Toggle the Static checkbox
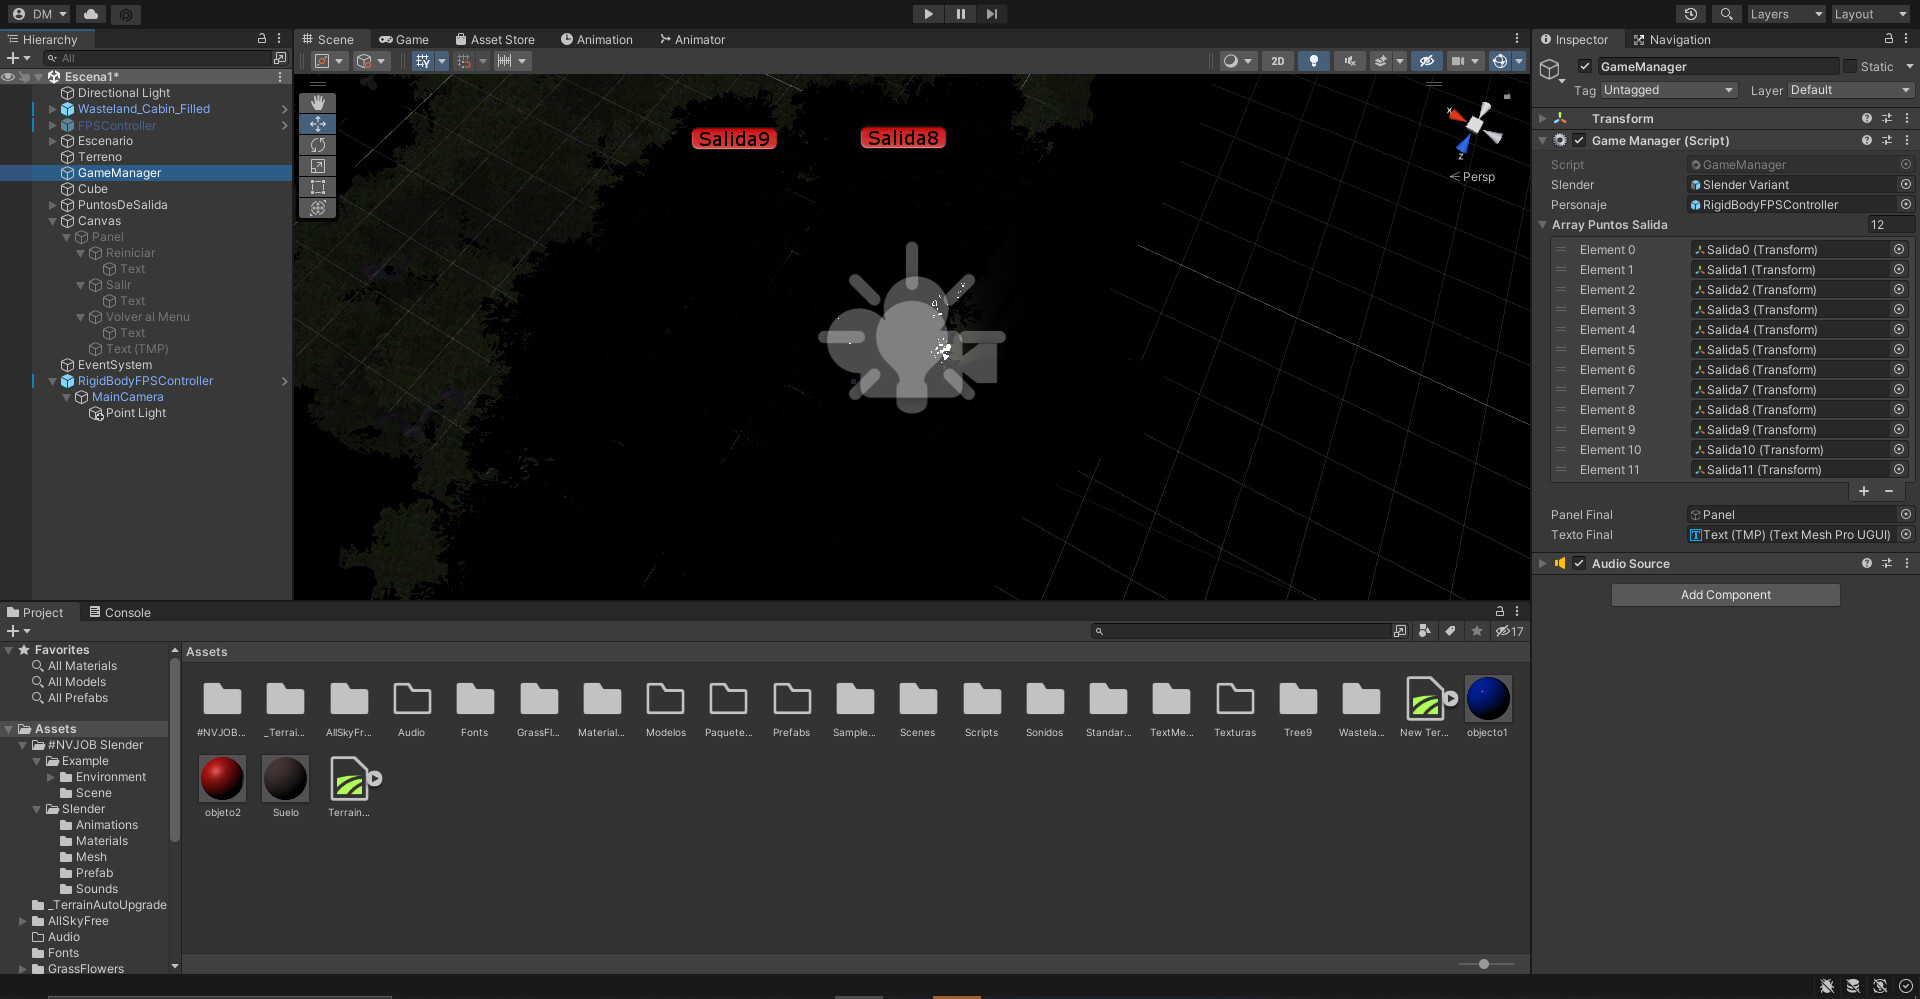 [1850, 67]
